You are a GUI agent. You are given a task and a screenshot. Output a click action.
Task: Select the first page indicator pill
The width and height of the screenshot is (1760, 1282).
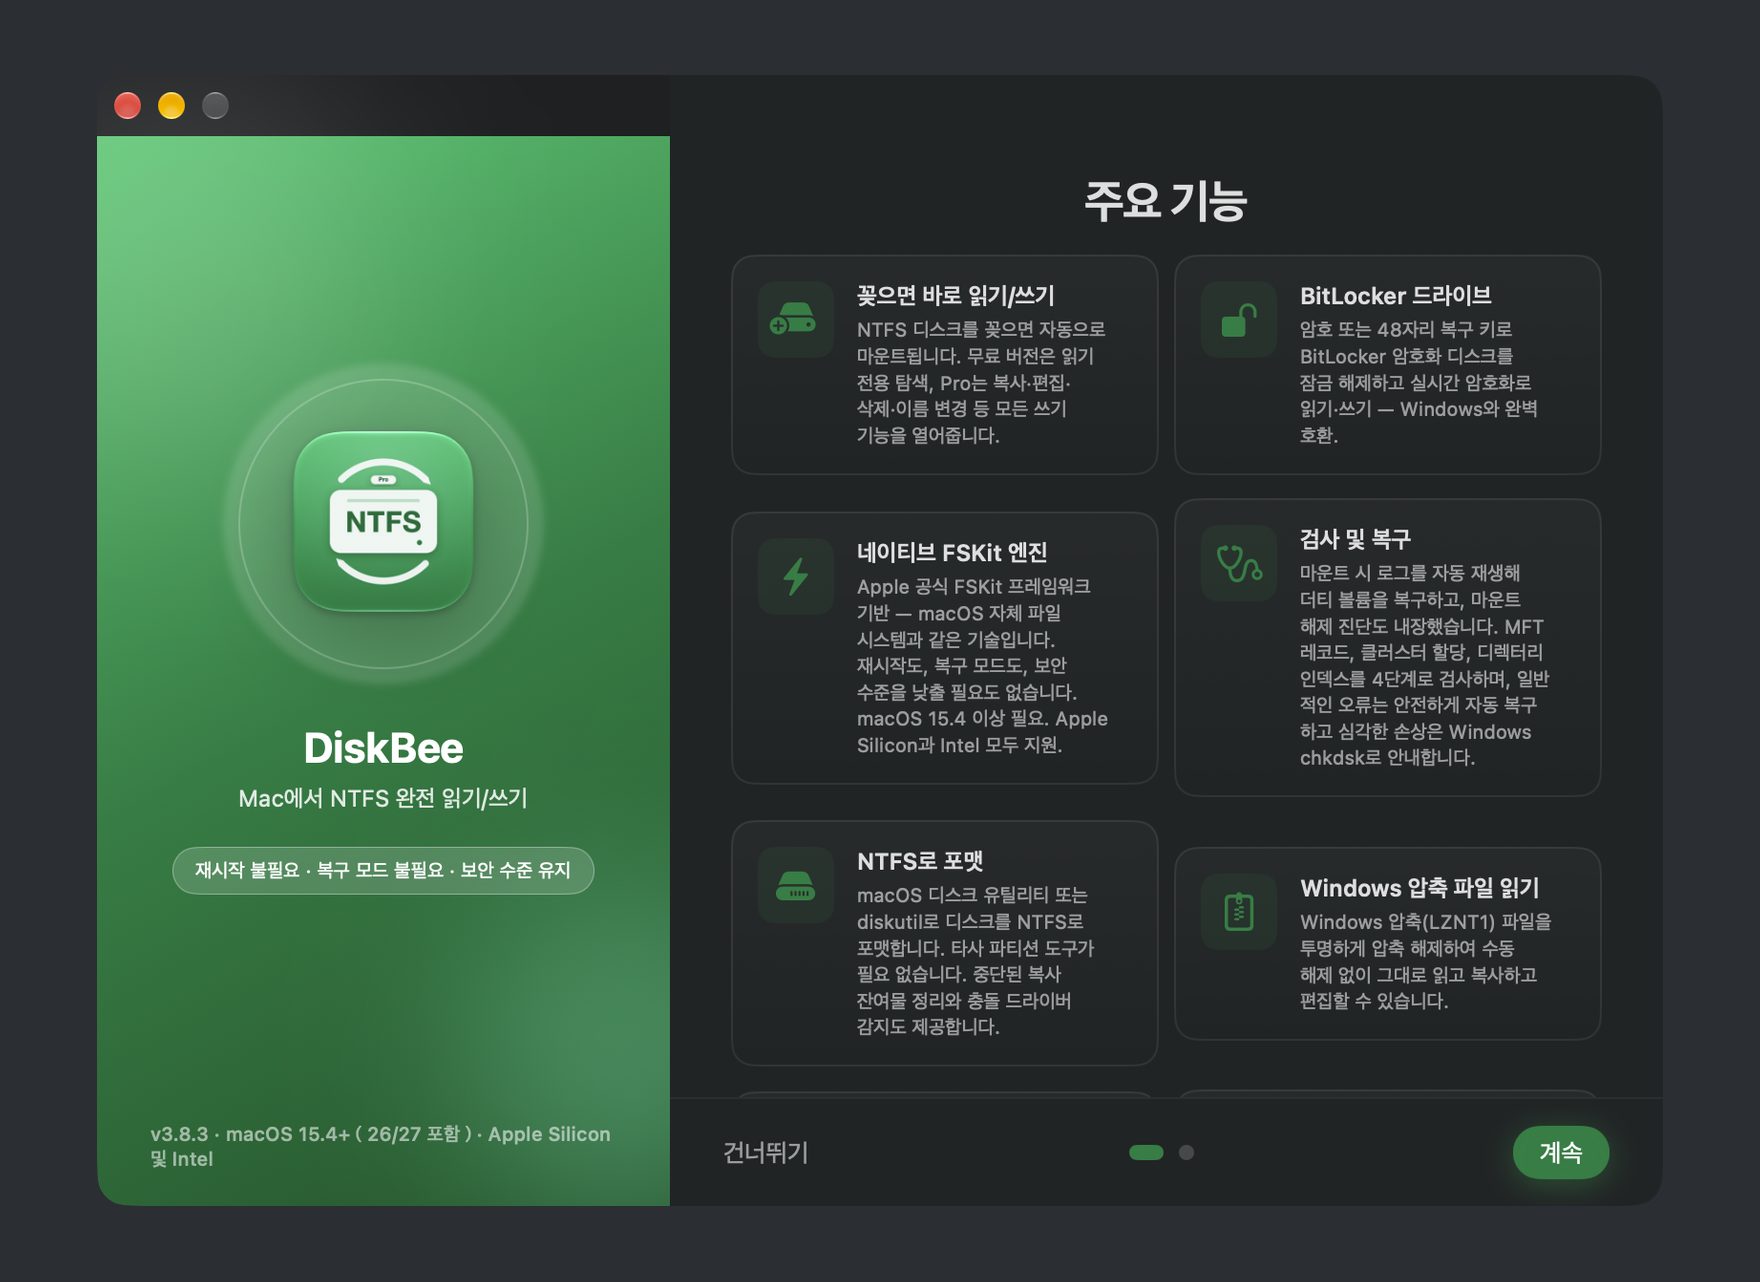[x=1146, y=1152]
